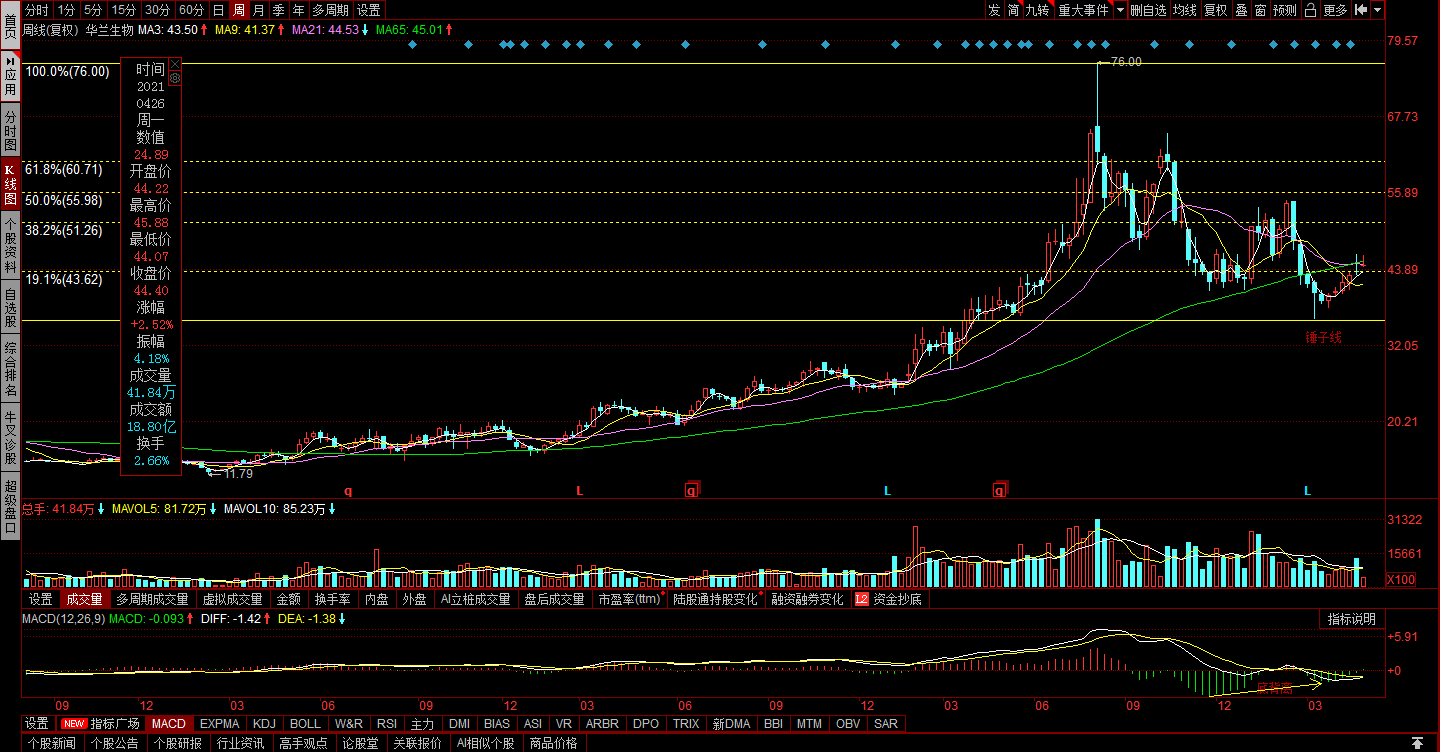Click the 叠 overlay button
1440x752 pixels.
[x=1241, y=10]
